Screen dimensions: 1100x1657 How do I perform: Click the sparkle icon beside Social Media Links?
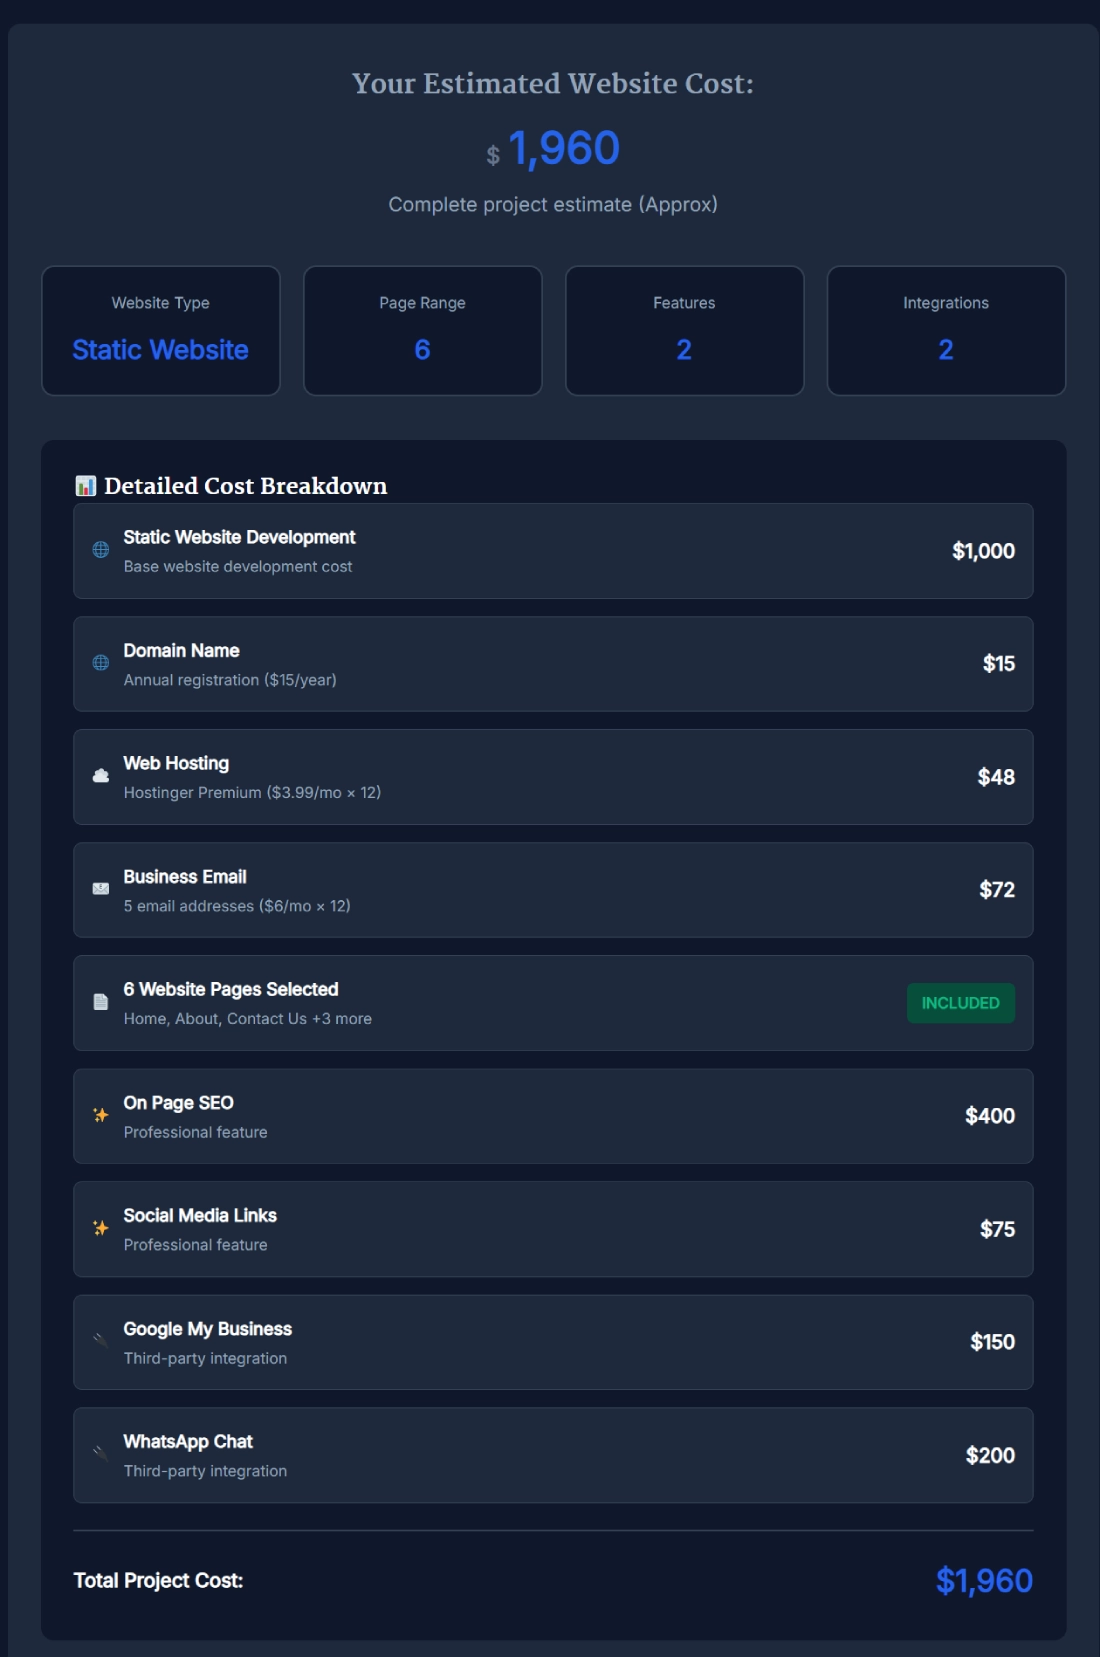click(x=101, y=1228)
